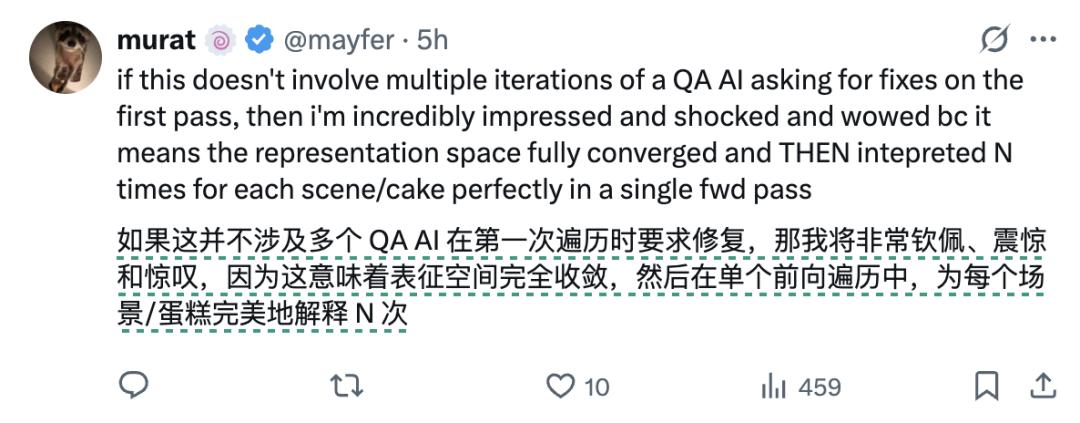Open the three-dot more options menu
This screenshot has width=1080, height=423.
1043,40
